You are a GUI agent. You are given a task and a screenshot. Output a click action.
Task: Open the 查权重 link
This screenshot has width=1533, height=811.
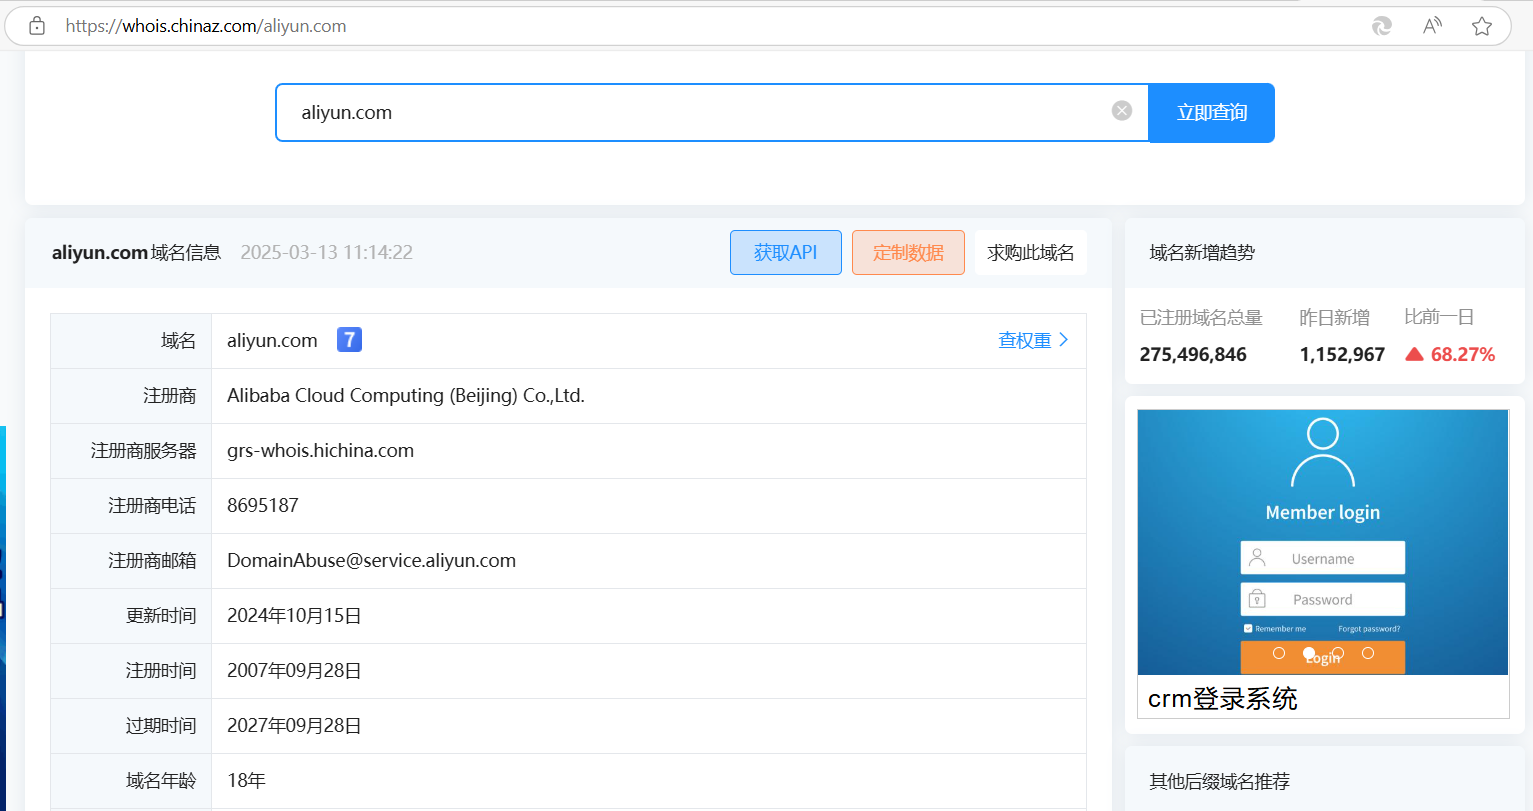1033,340
